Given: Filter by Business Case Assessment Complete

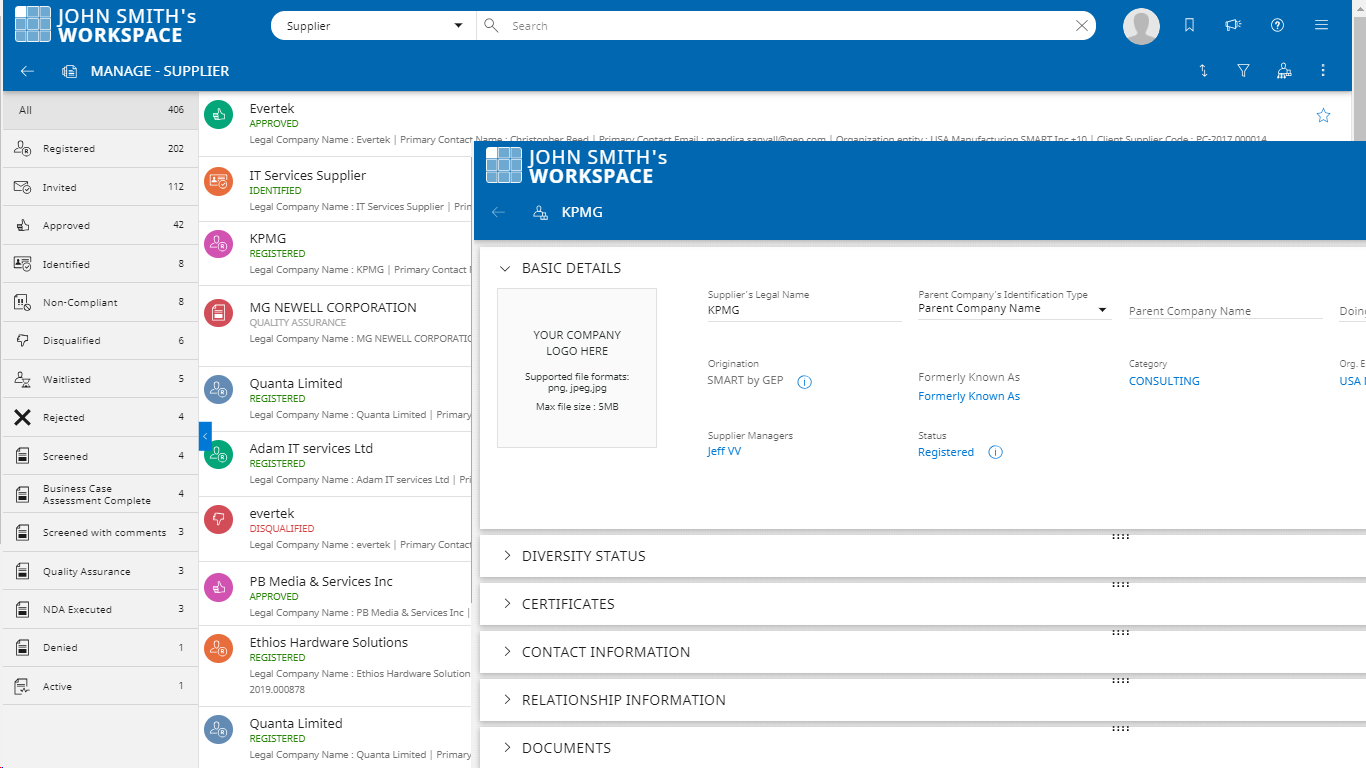Looking at the screenshot, I should point(100,494).
